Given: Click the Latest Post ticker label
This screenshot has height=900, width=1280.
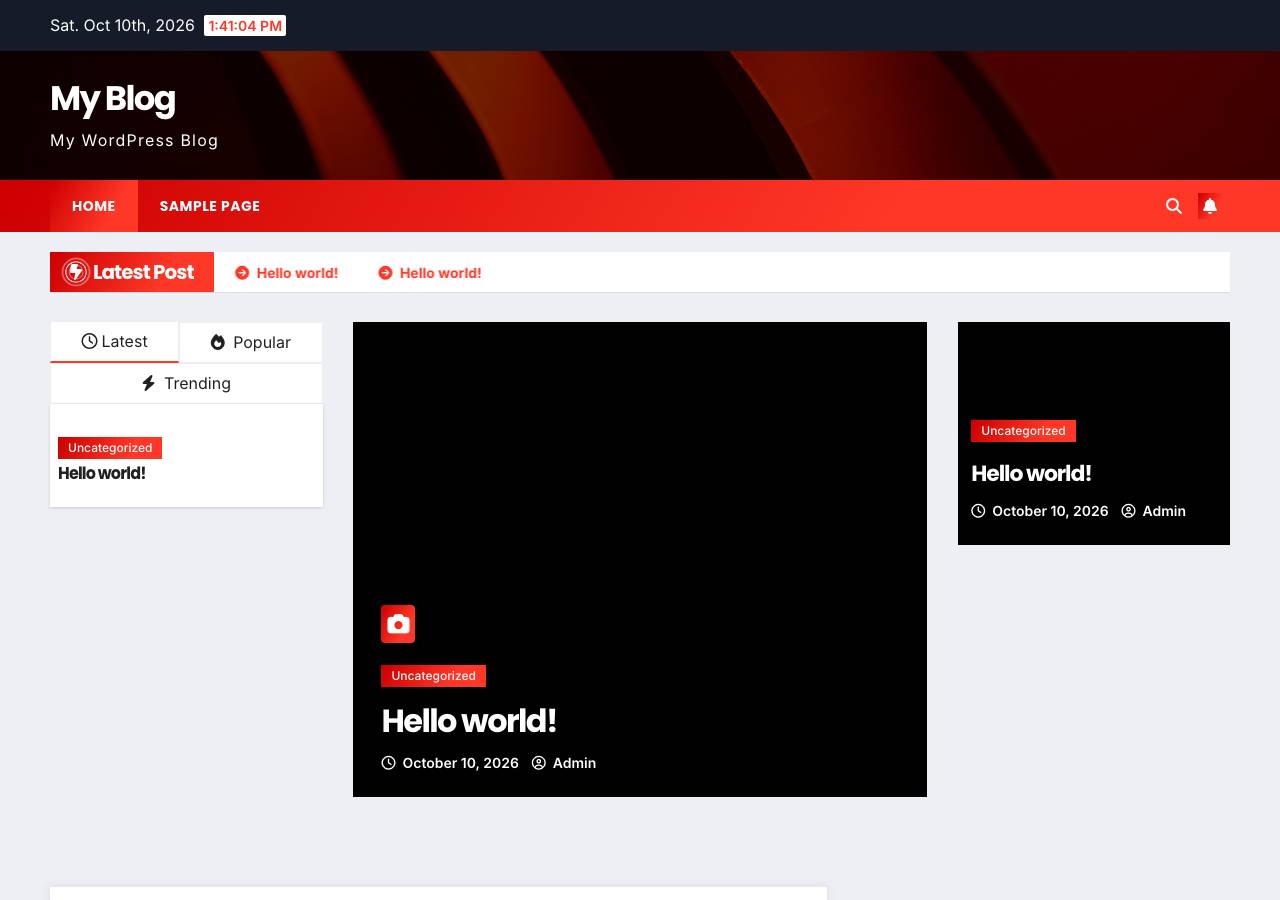Looking at the screenshot, I should coord(132,272).
